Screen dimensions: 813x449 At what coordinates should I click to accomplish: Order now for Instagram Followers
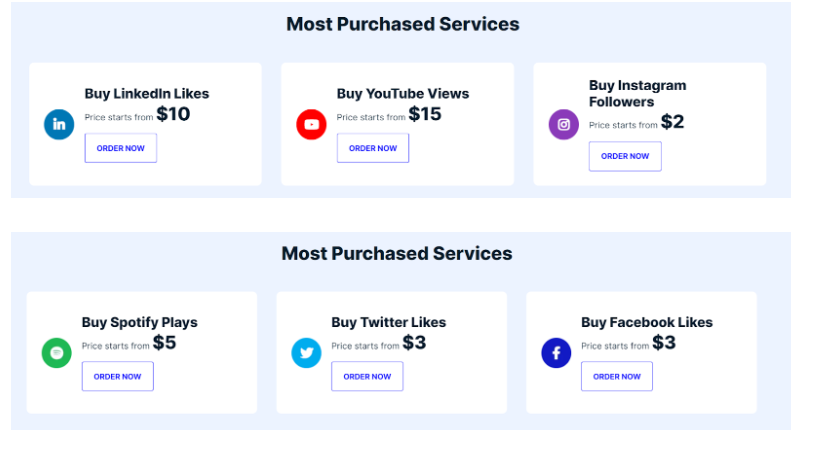[625, 156]
